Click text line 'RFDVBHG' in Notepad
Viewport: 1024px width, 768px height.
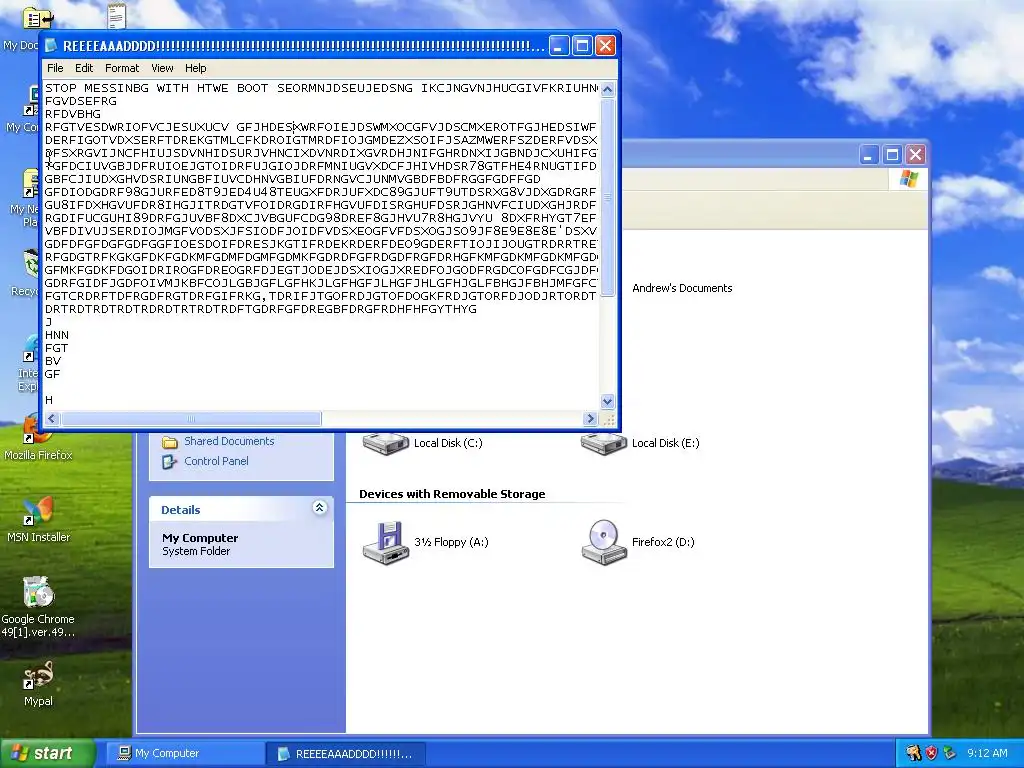(72, 114)
